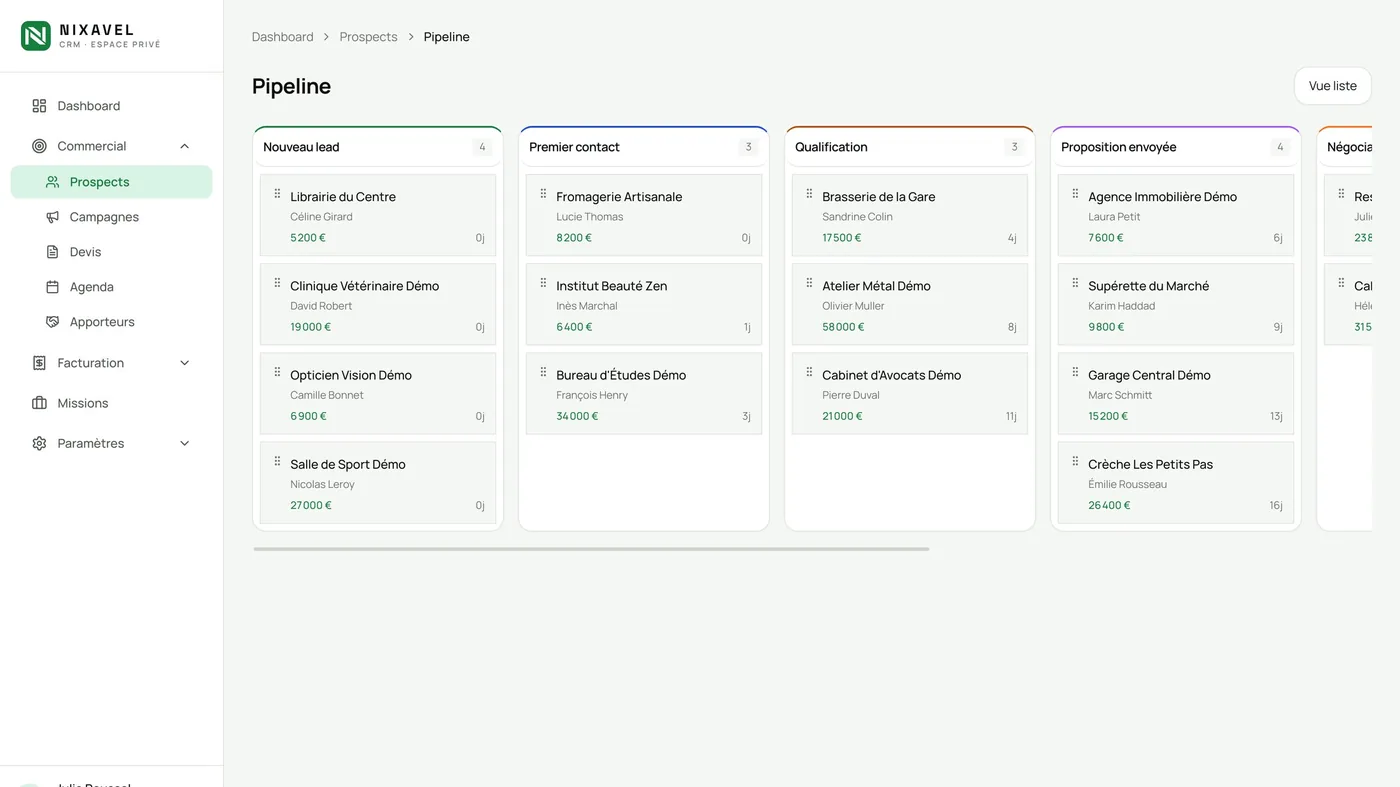Follow the Dashboard breadcrumb link
Image resolution: width=1400 pixels, height=787 pixels.
tap(283, 37)
